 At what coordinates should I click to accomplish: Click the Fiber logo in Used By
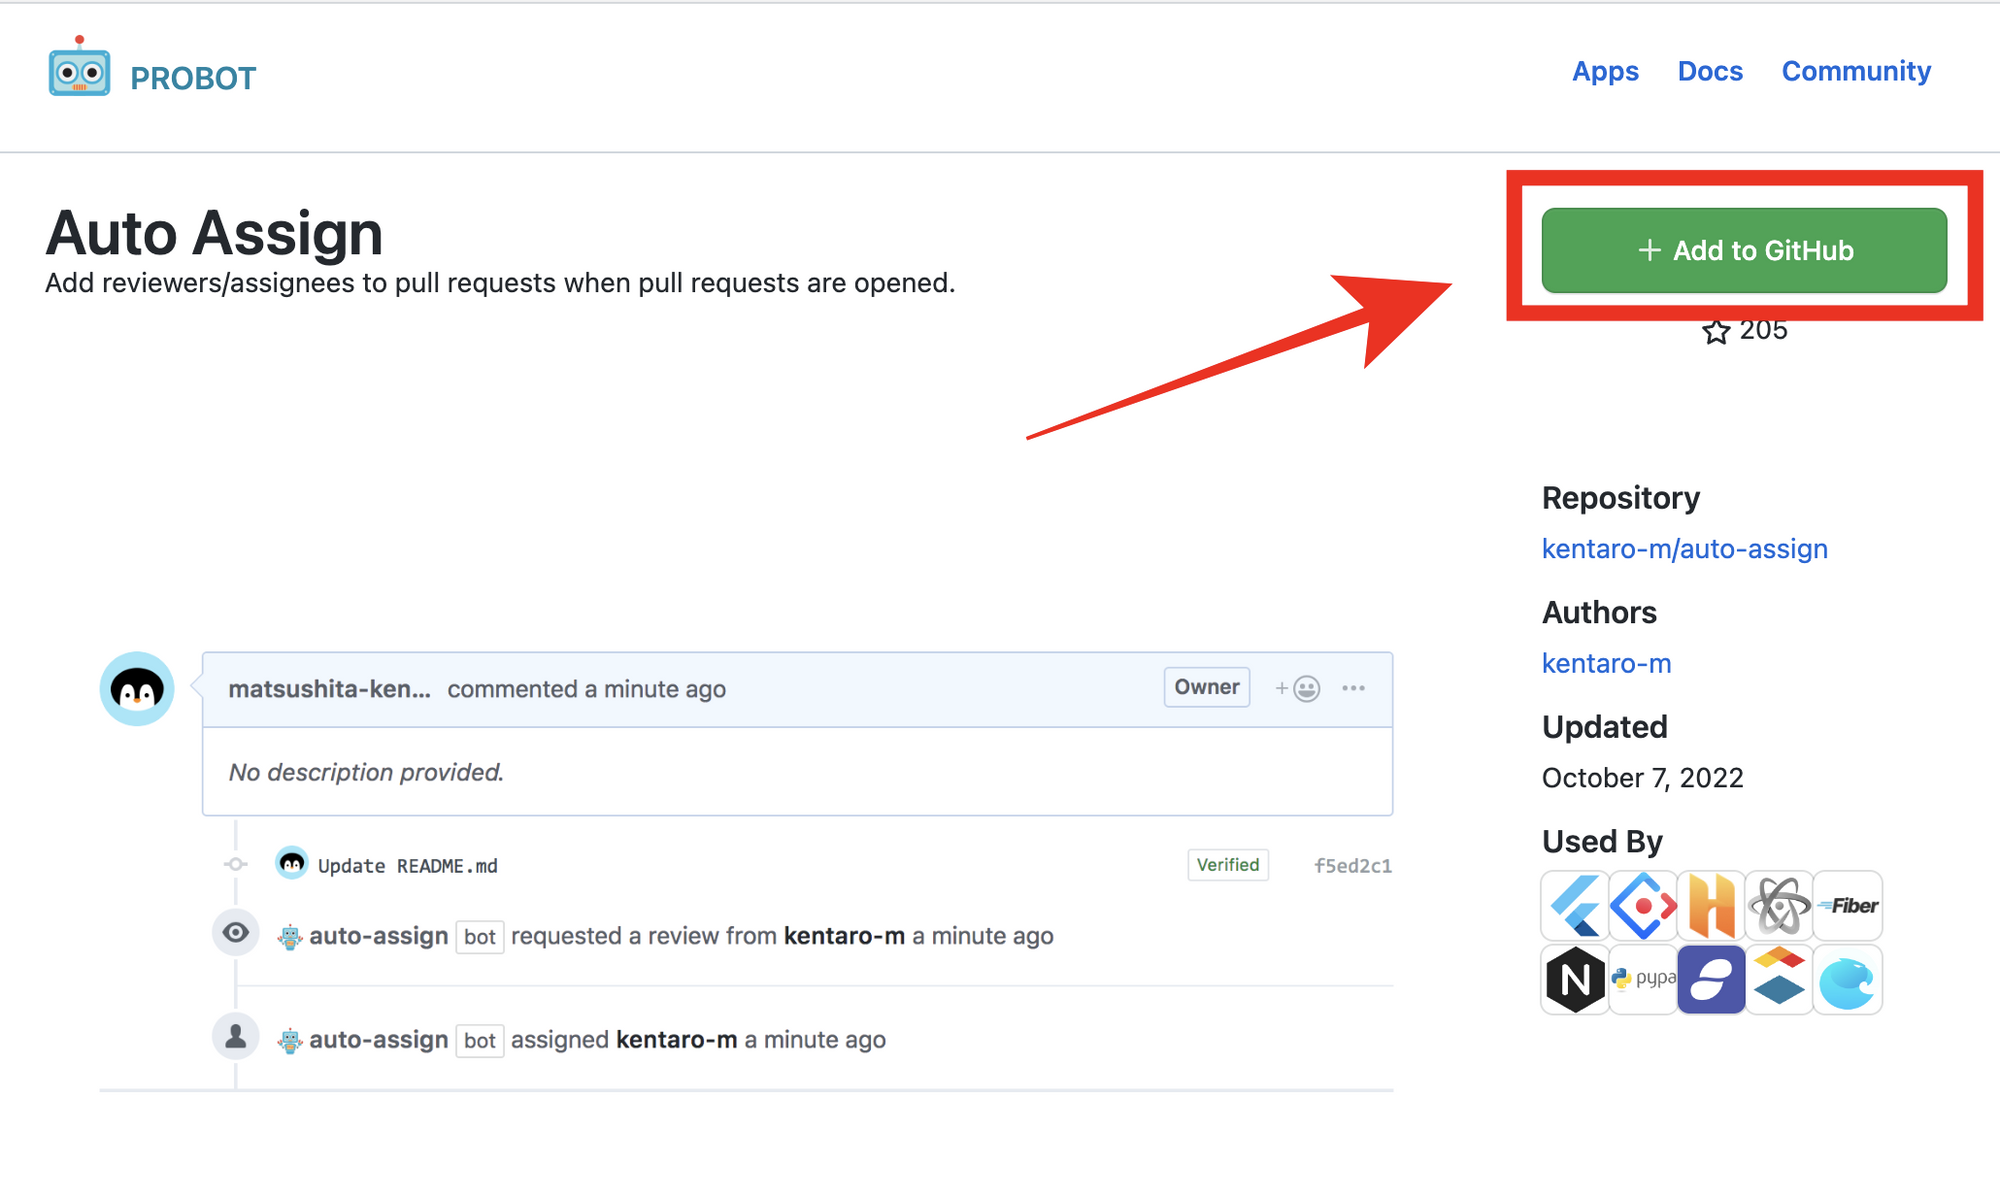(1848, 906)
